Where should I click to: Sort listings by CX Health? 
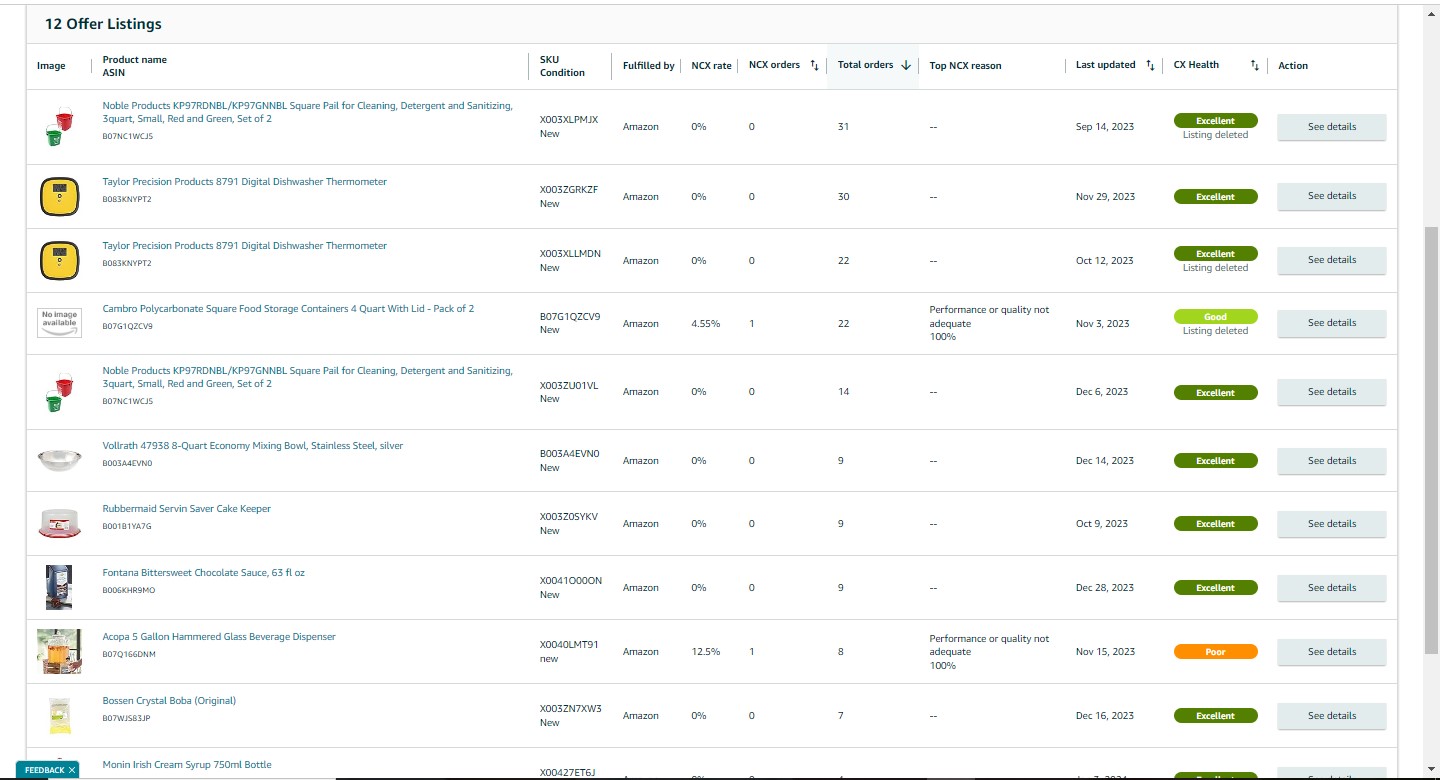tap(1254, 66)
